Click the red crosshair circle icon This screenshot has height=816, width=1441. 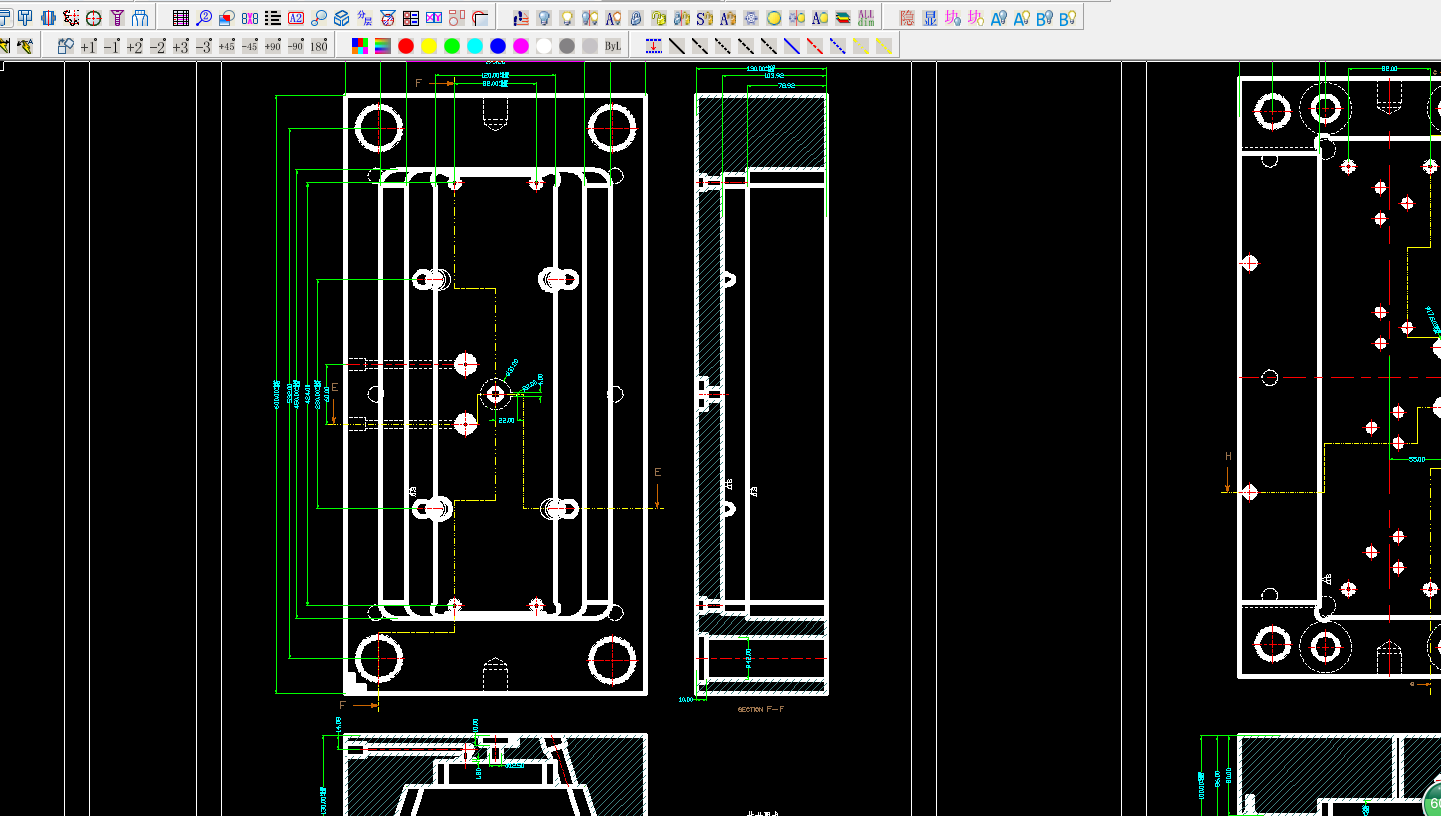click(x=94, y=18)
